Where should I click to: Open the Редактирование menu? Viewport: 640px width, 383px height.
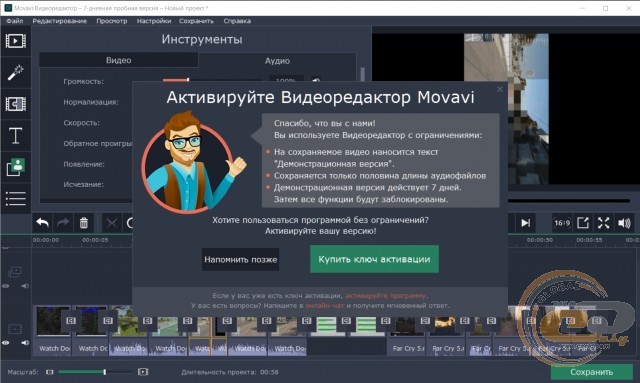pos(60,21)
